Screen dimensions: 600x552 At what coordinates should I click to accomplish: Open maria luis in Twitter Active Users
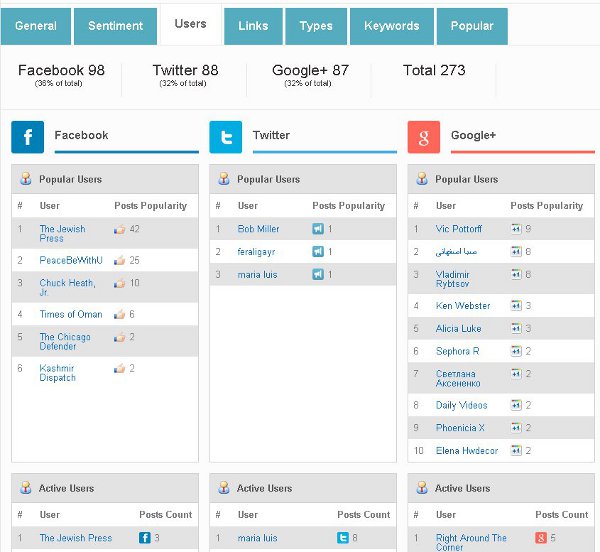(257, 537)
